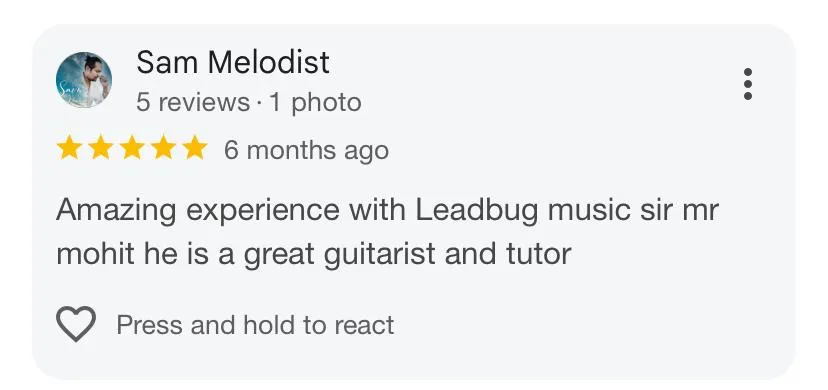Viewport: 828px width, 390px height.
Task: Click the review text about Leadbug music
Action: (387, 232)
